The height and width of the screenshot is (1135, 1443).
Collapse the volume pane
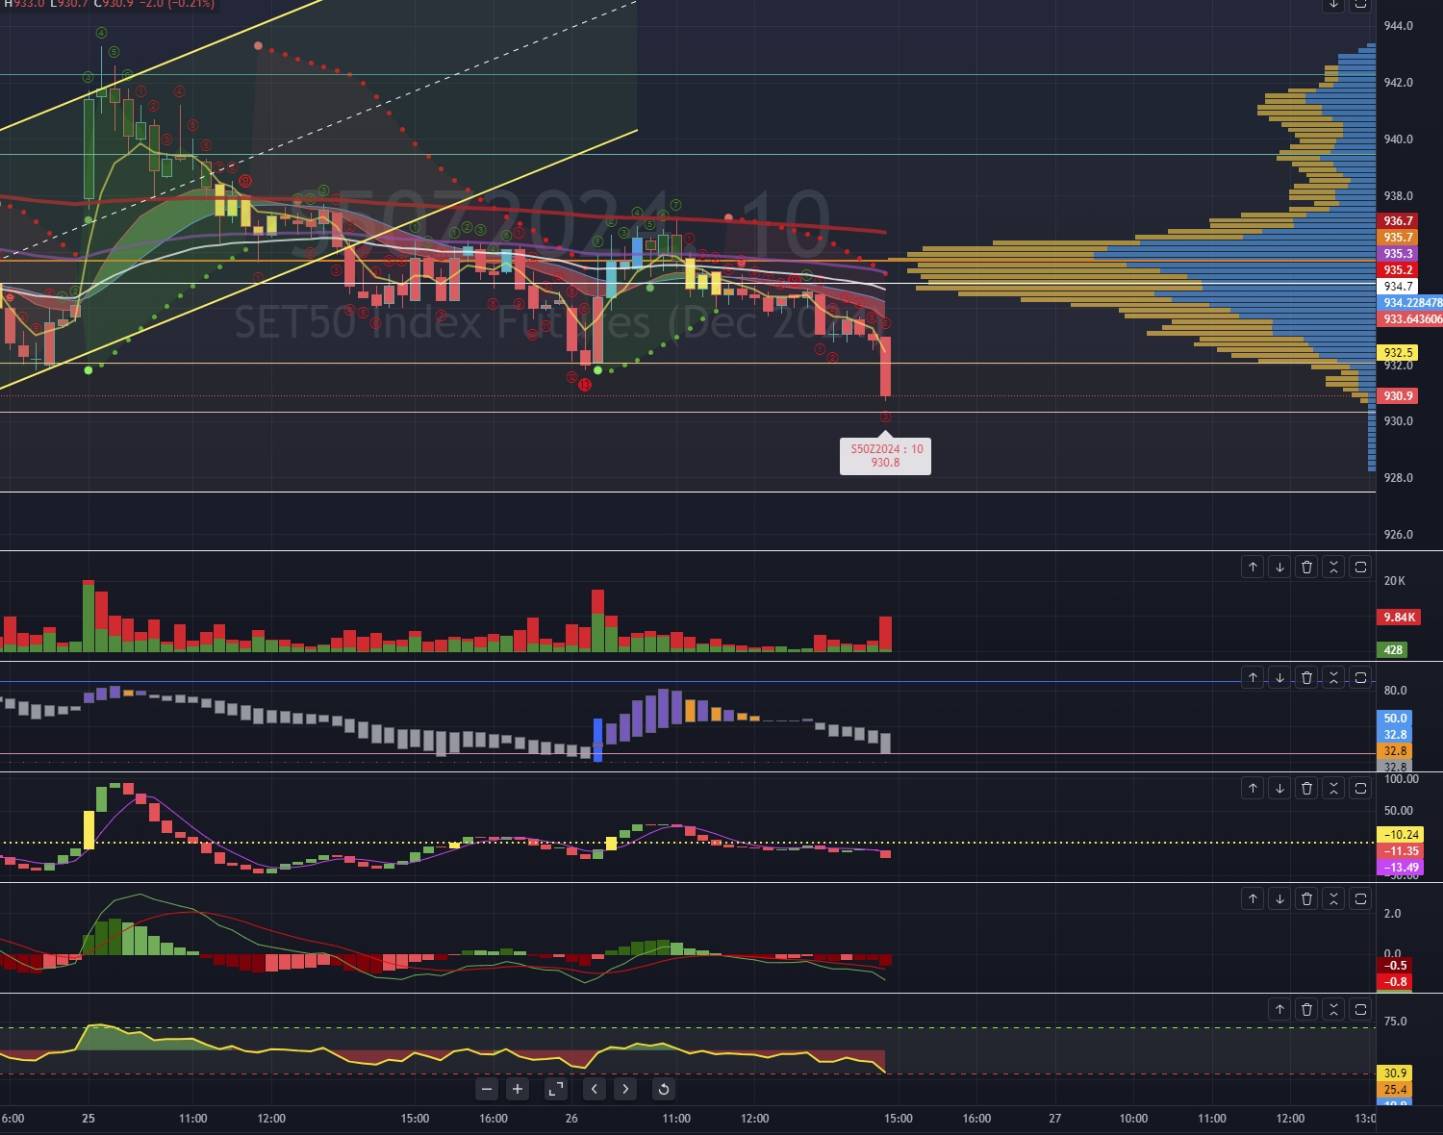coord(1334,567)
